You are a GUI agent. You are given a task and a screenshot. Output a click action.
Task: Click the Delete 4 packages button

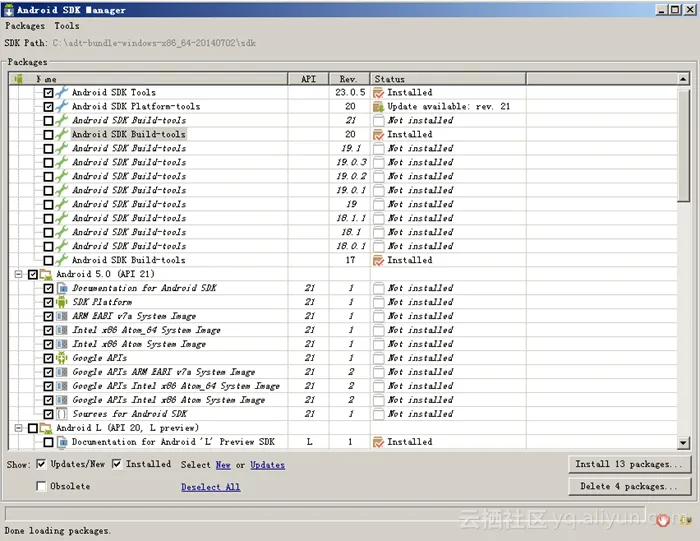point(629,487)
